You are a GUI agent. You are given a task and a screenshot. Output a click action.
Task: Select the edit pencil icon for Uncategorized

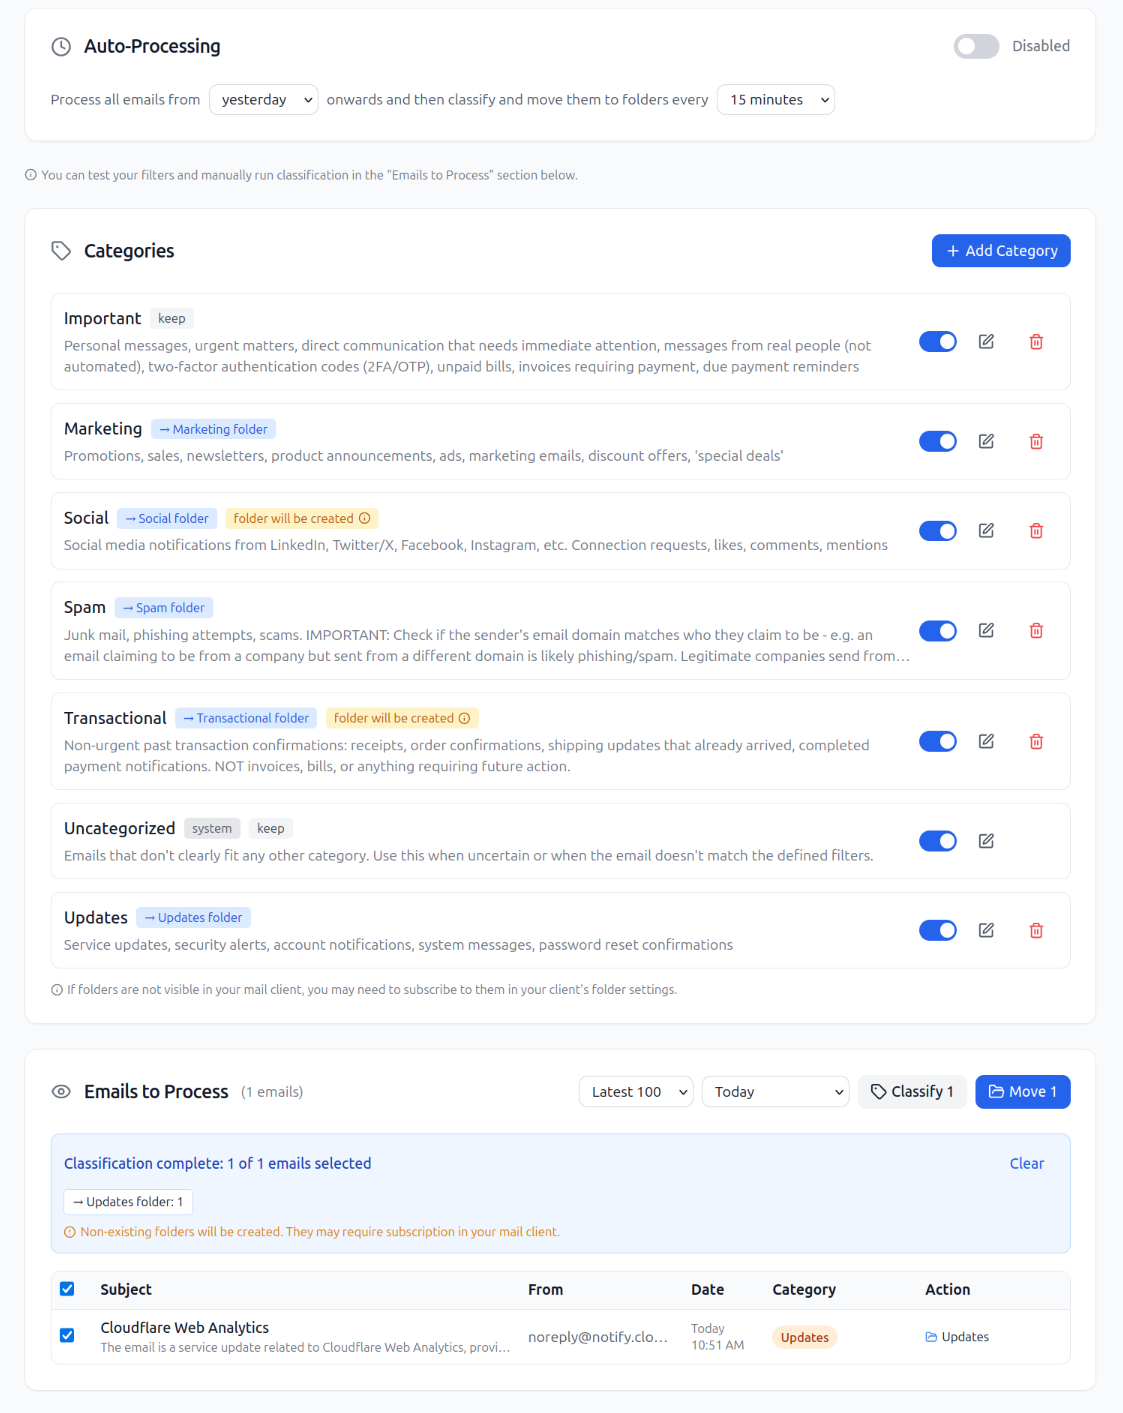coord(986,841)
